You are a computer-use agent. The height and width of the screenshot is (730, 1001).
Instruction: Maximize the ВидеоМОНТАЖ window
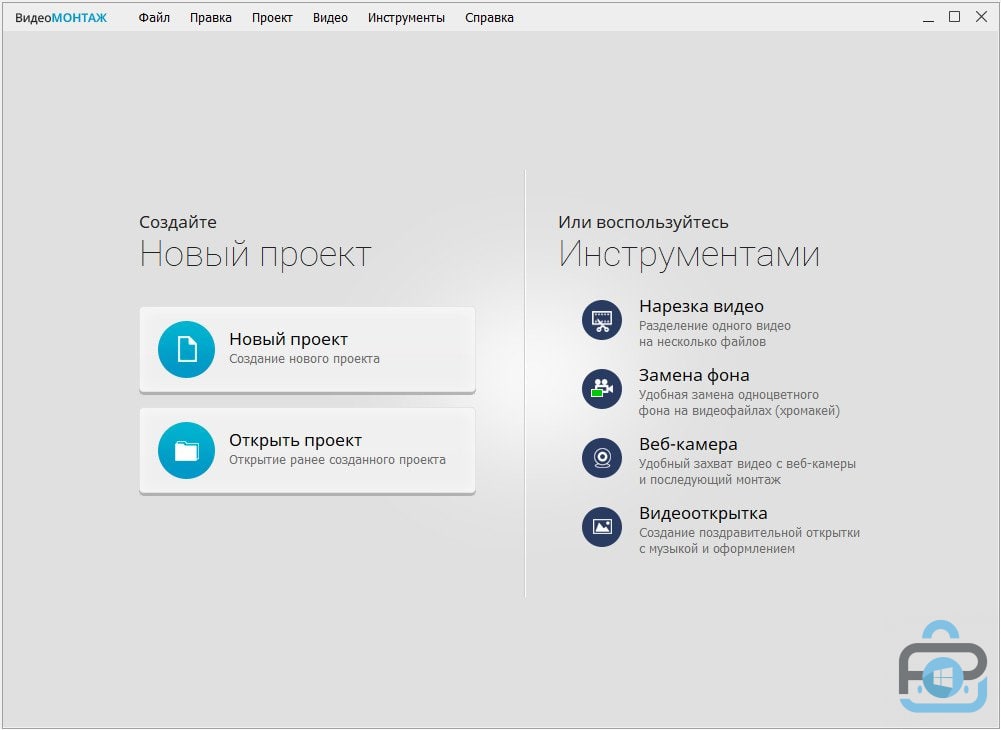tap(954, 17)
